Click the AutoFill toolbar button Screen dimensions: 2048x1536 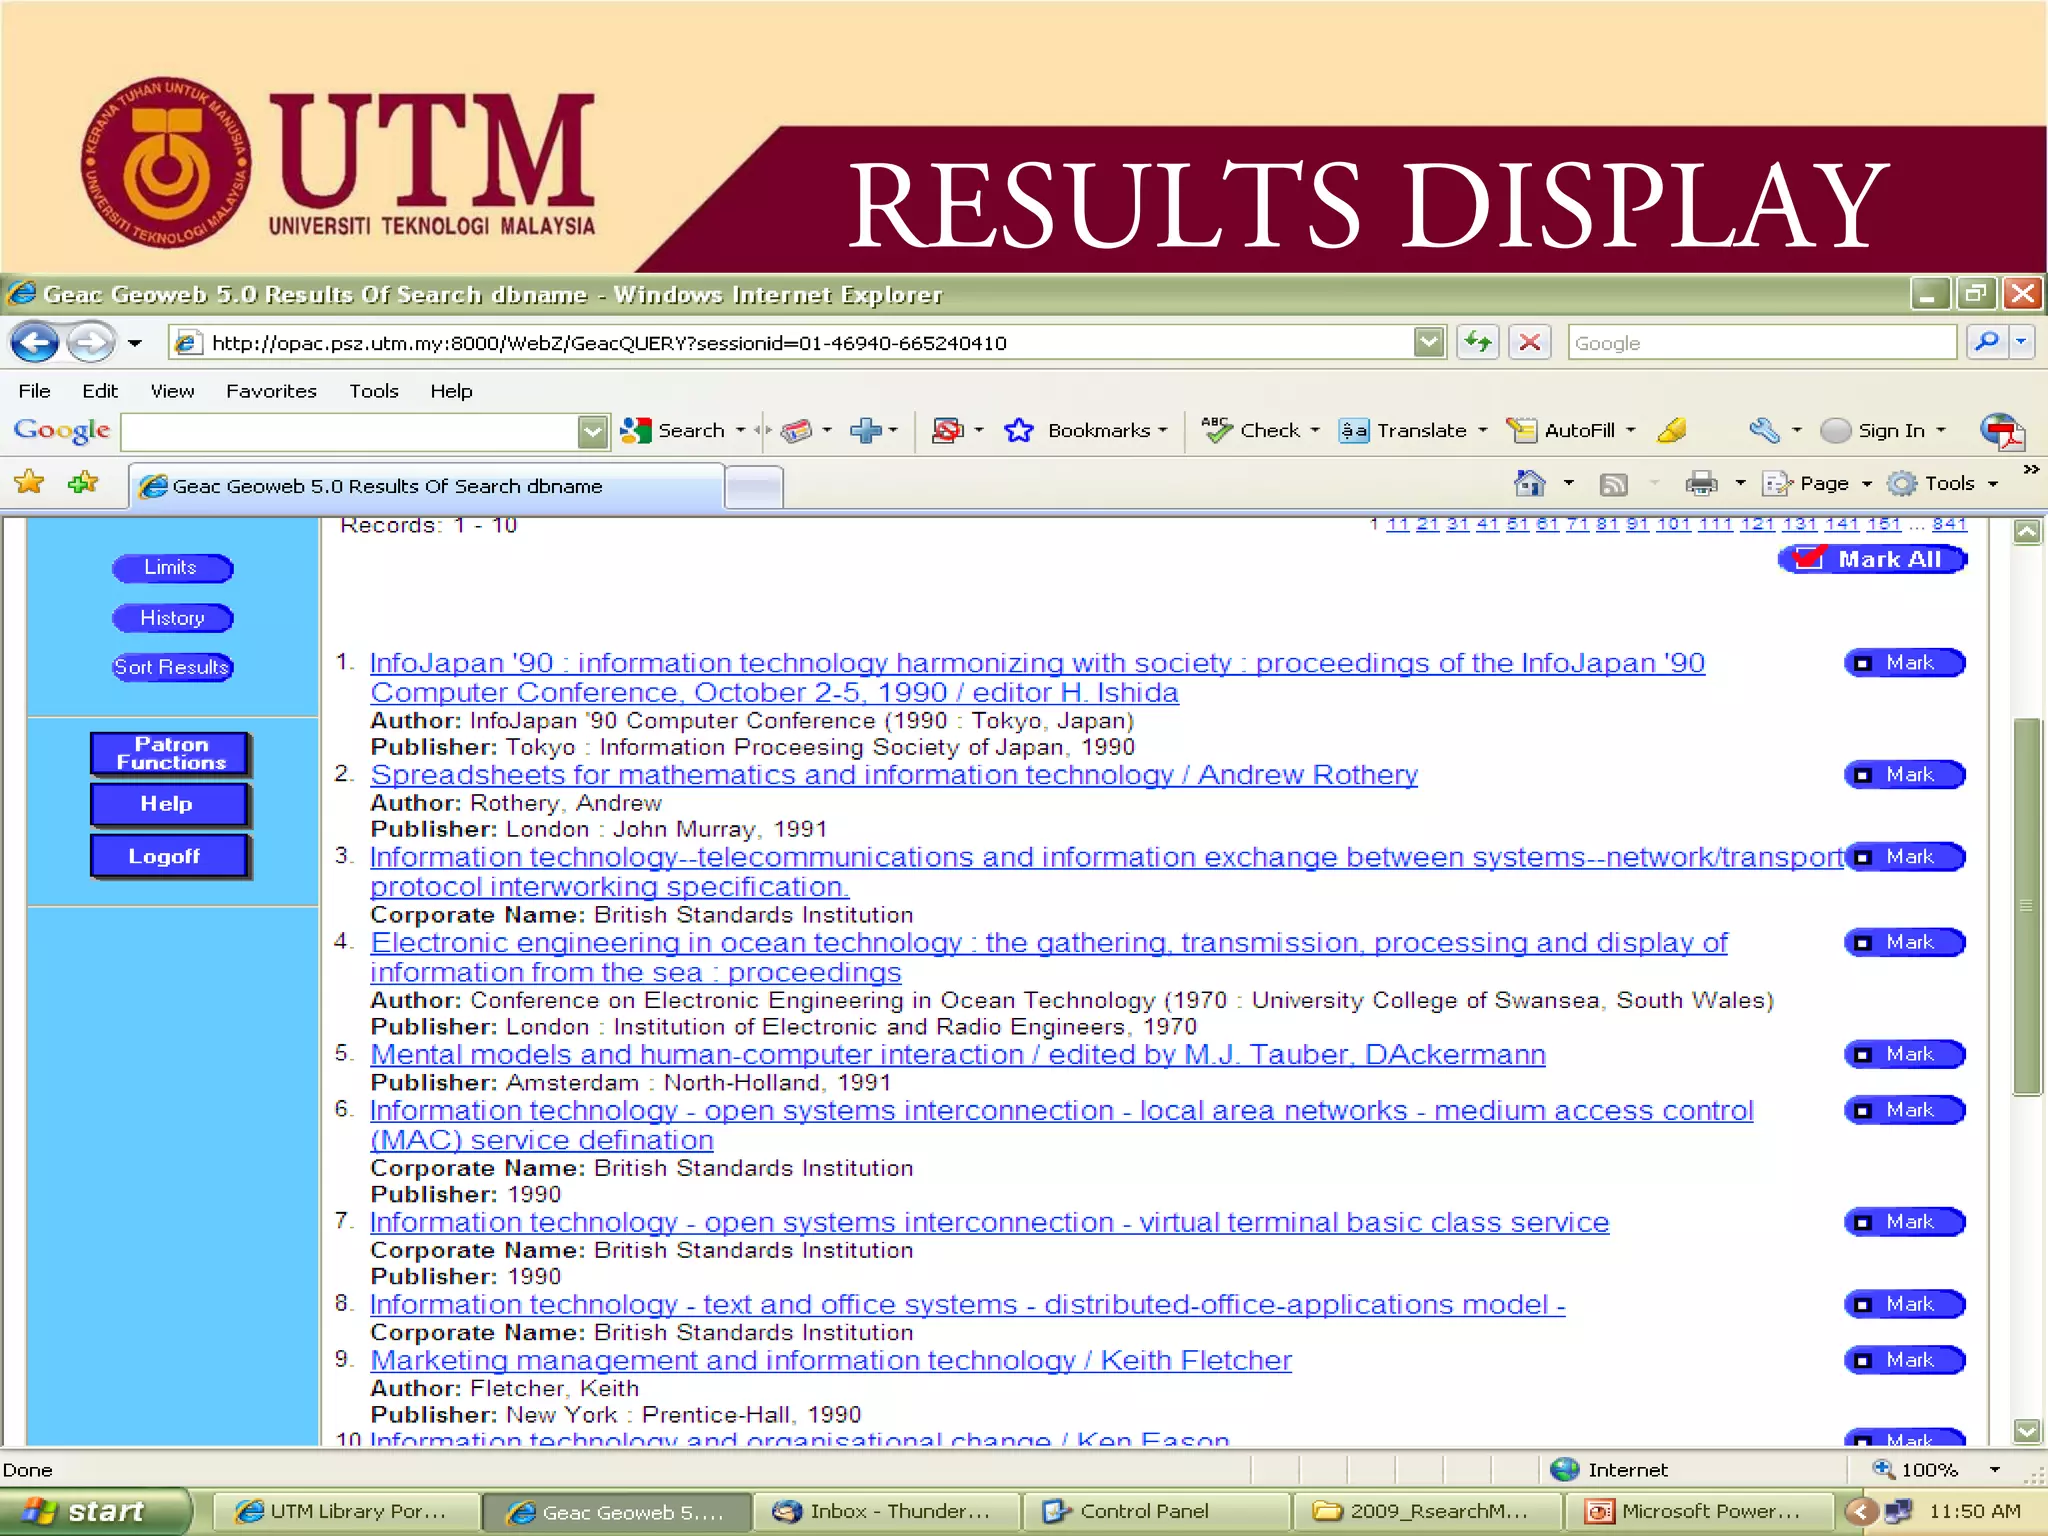tap(1560, 430)
